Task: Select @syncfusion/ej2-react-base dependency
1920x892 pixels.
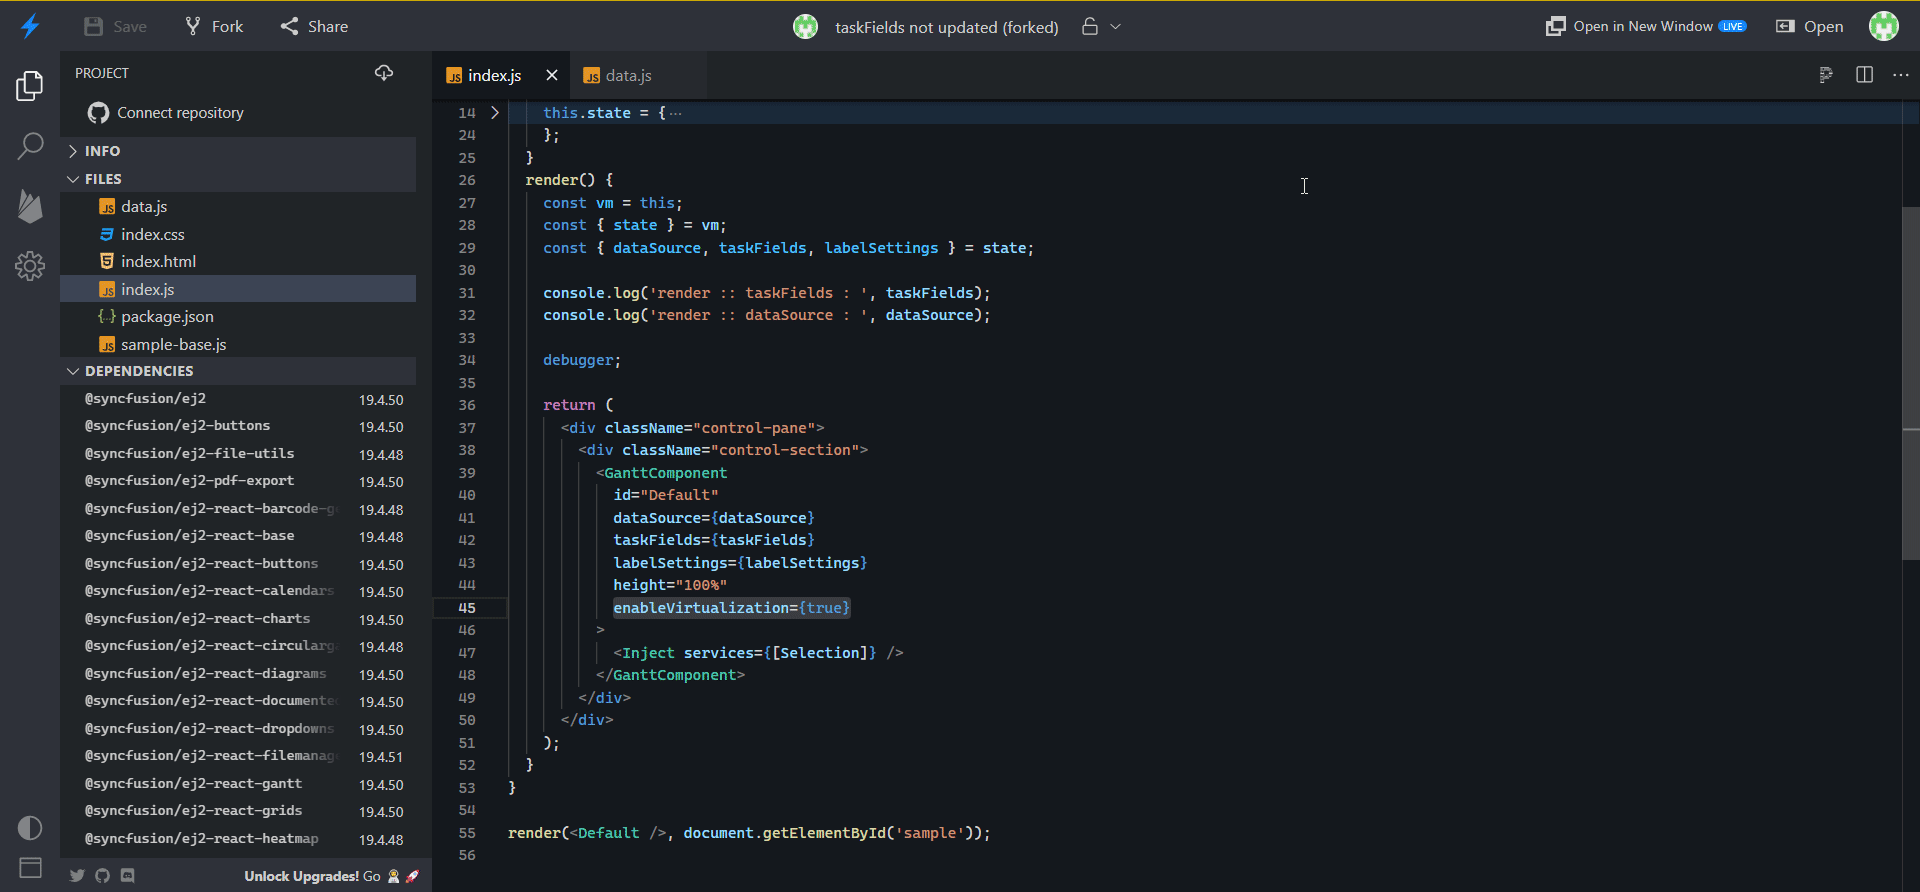Action: coord(238,536)
